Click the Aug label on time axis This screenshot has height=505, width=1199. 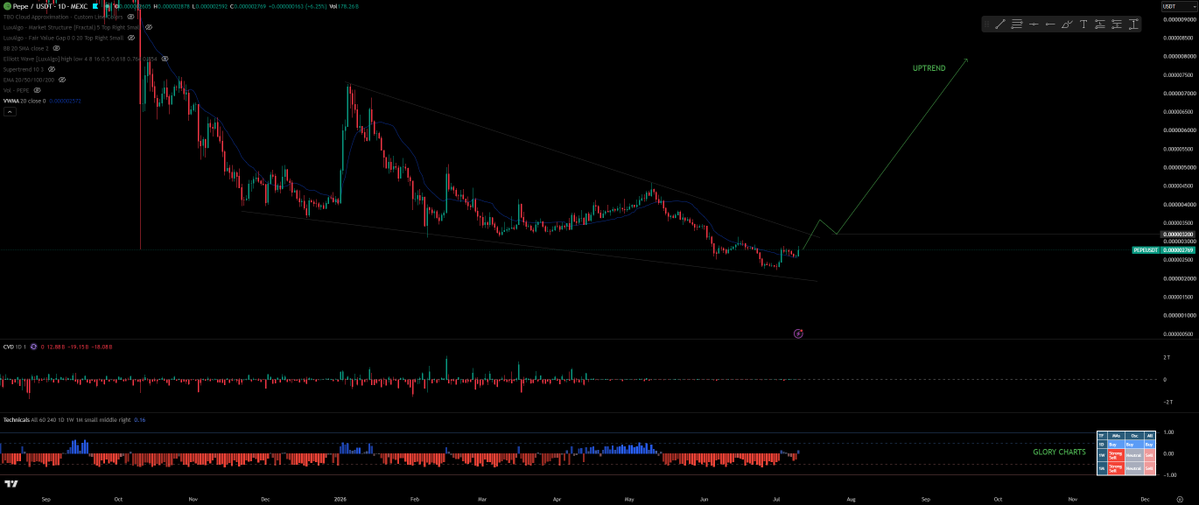coord(851,499)
